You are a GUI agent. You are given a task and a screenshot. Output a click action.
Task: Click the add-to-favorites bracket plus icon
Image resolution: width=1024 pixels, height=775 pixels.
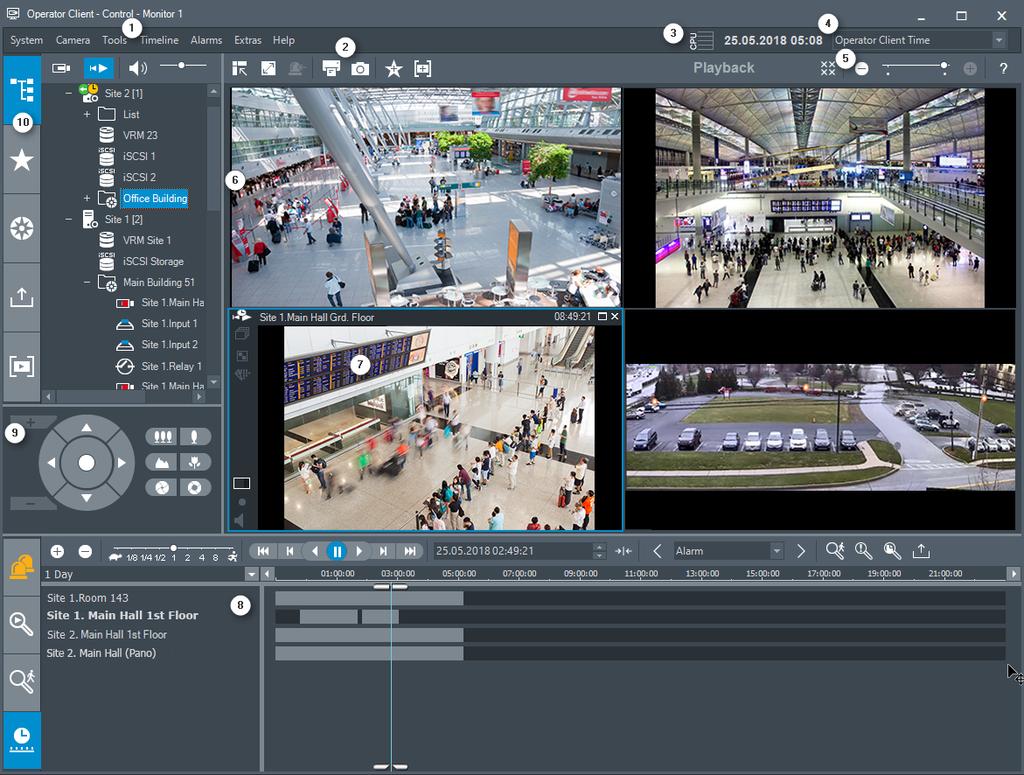[423, 68]
